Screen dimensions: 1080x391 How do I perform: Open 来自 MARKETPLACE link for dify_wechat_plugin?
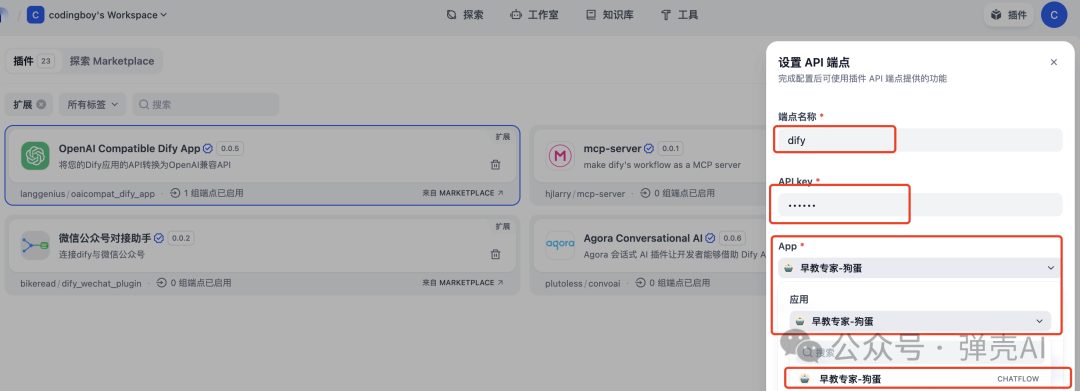tap(462, 282)
